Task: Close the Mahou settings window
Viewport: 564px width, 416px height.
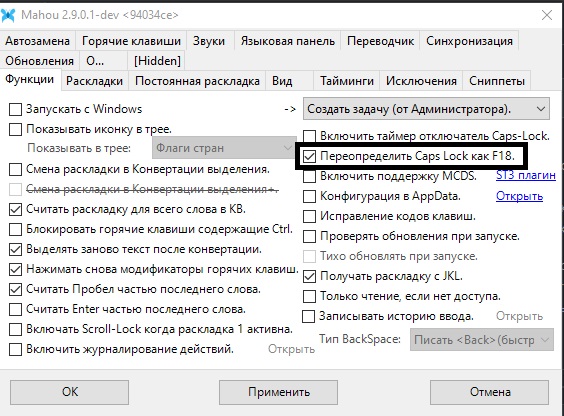Action: (547, 15)
